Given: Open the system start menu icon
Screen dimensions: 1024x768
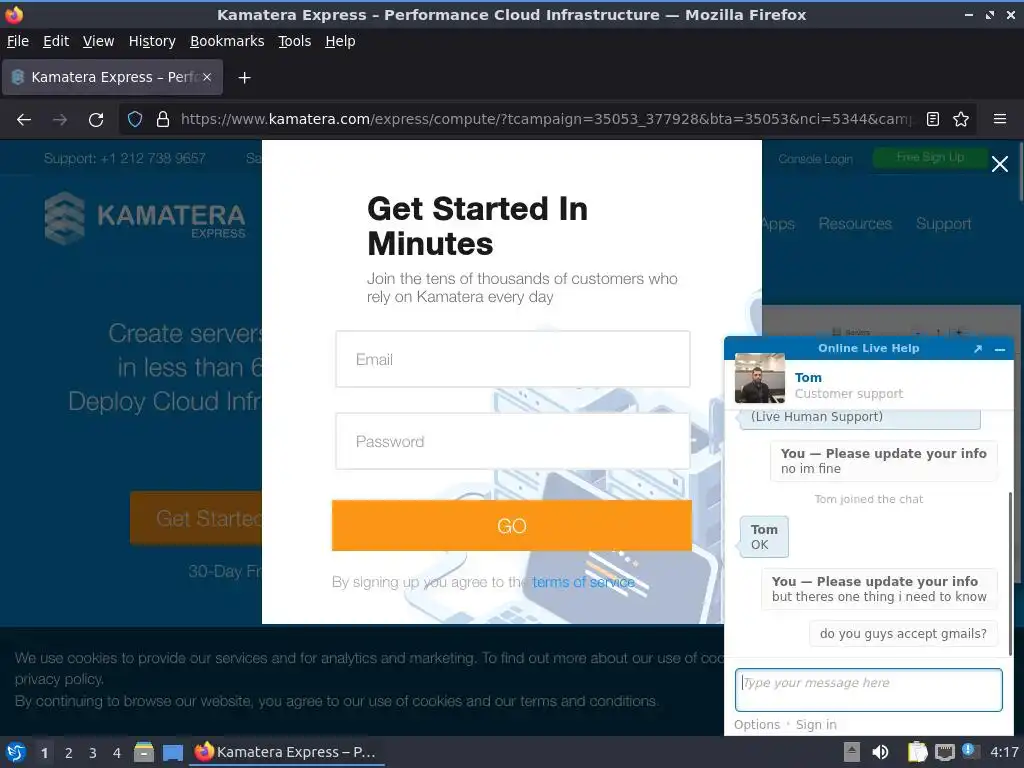Looking at the screenshot, I should point(16,752).
